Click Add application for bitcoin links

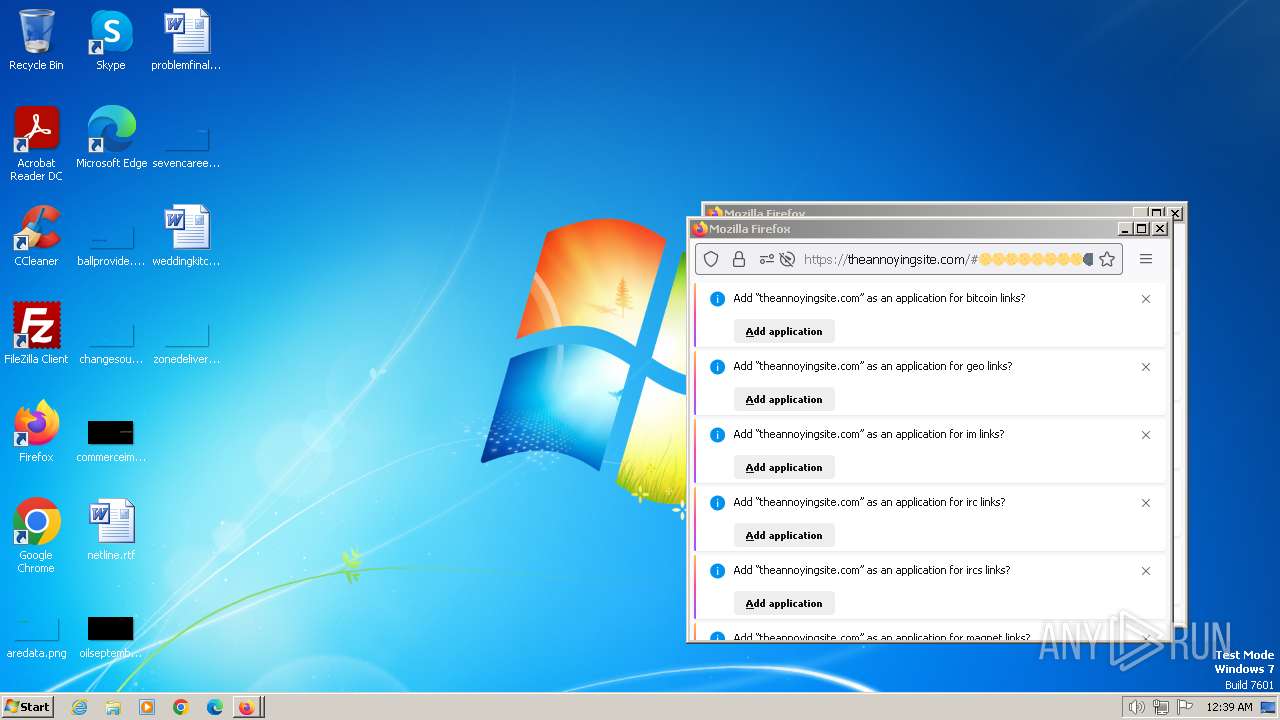(x=784, y=331)
